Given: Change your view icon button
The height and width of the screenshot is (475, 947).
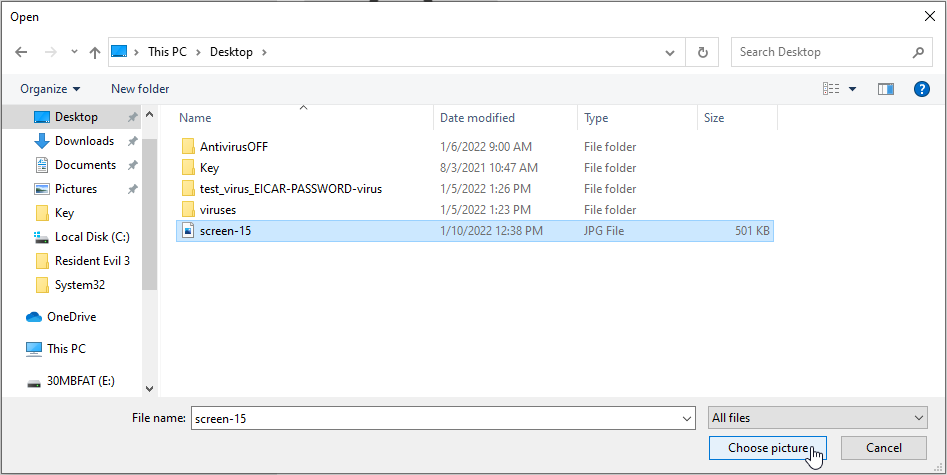Looking at the screenshot, I should 831,89.
